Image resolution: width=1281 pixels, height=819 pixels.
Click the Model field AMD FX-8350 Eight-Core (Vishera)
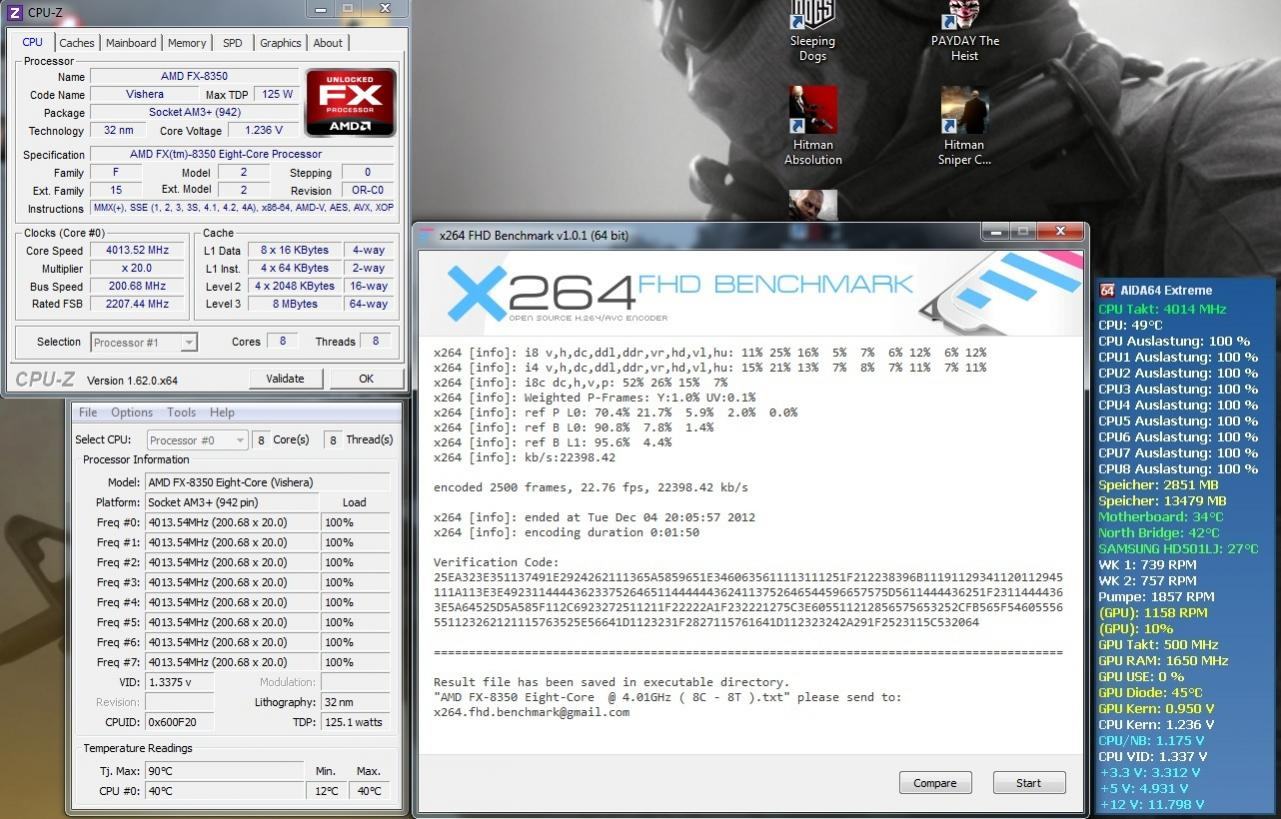point(268,482)
